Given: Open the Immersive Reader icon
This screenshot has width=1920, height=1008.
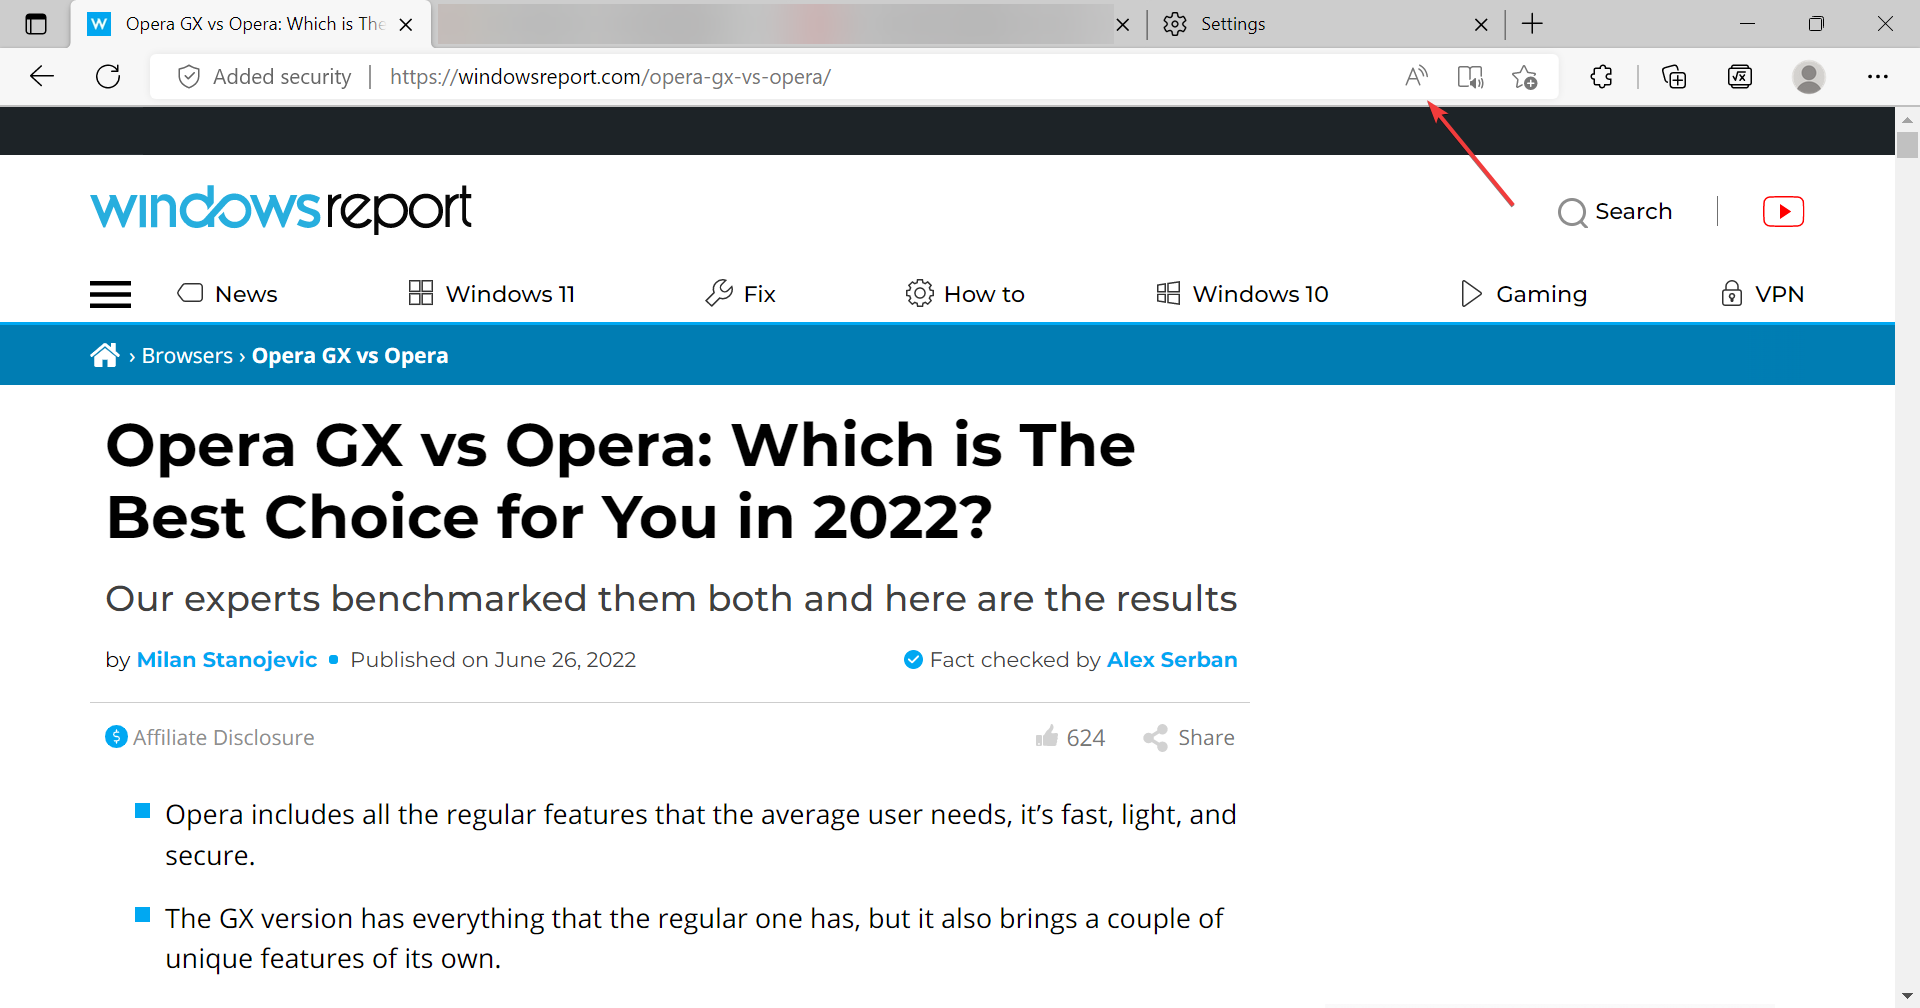Looking at the screenshot, I should tap(1470, 77).
